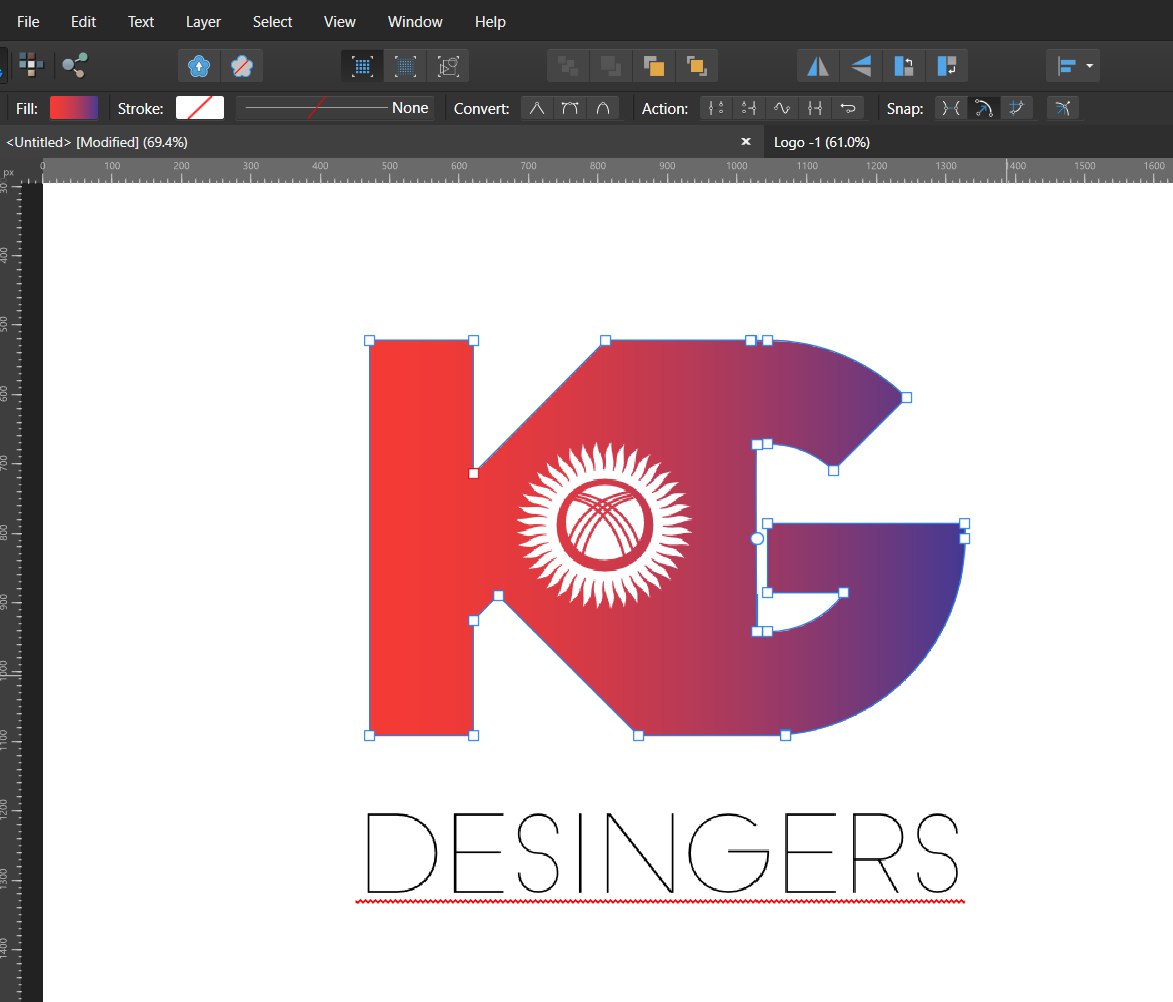
Task: Open the View menu
Action: click(340, 22)
